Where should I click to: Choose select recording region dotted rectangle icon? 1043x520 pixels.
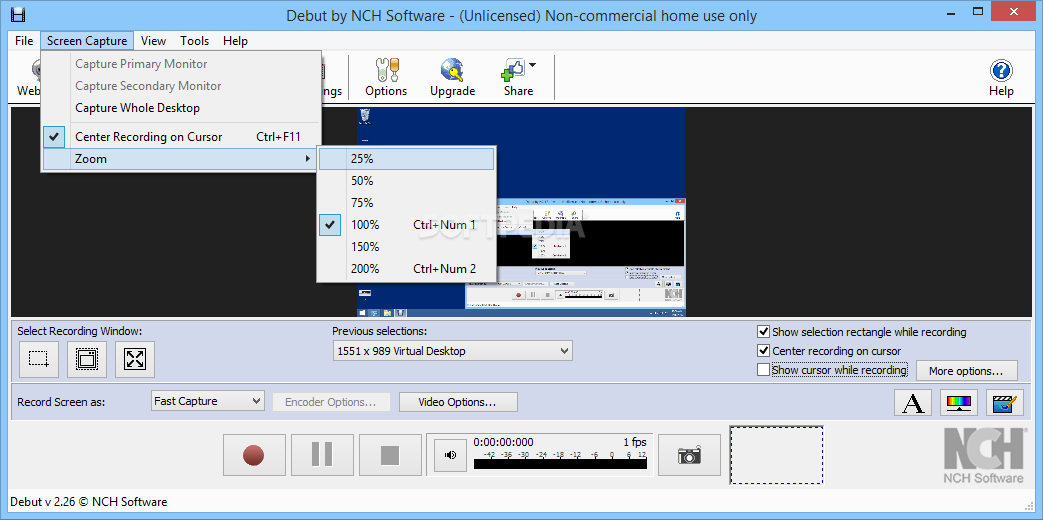point(39,359)
